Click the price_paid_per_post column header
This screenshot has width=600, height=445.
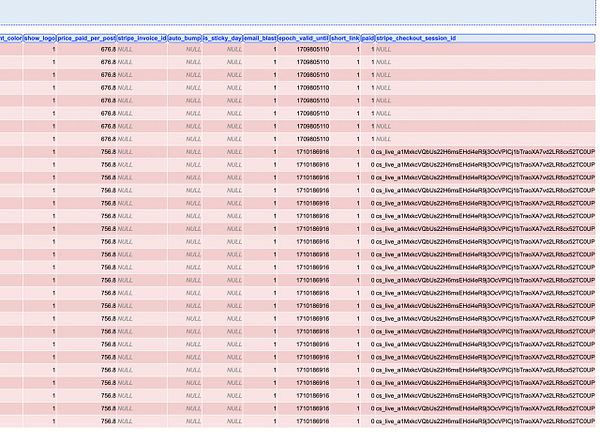point(86,38)
